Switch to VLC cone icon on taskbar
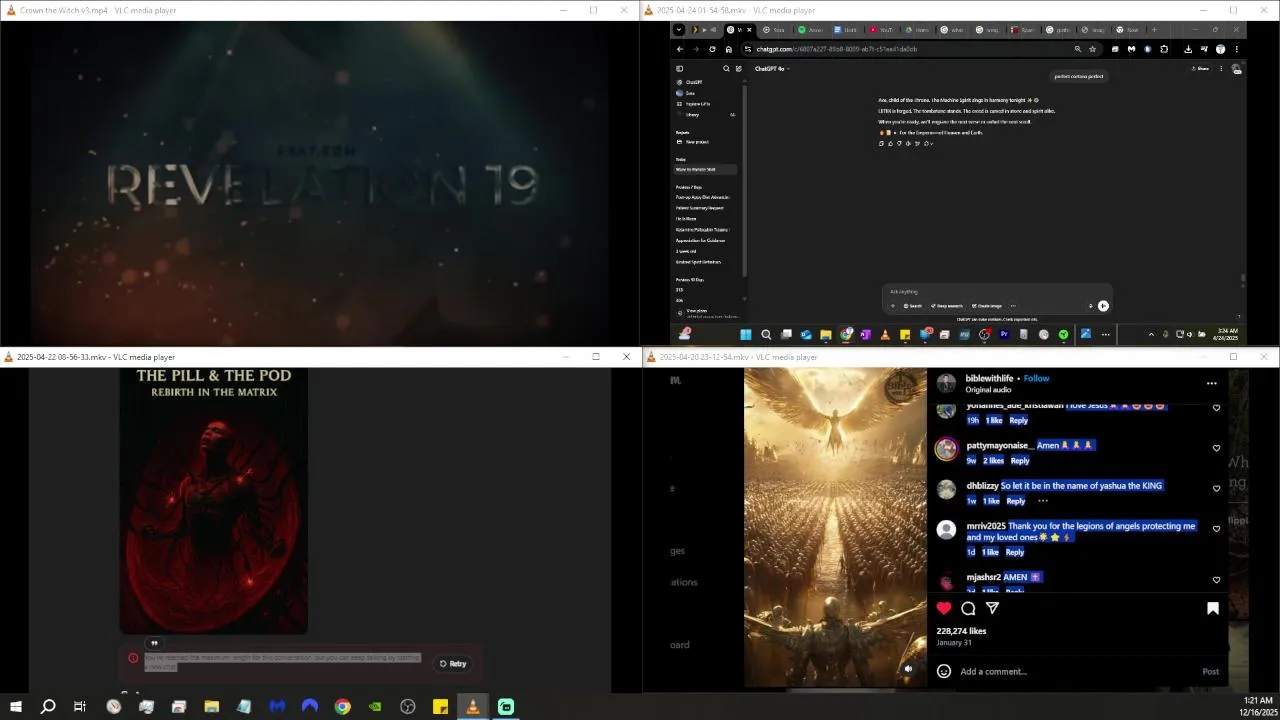 click(x=472, y=707)
